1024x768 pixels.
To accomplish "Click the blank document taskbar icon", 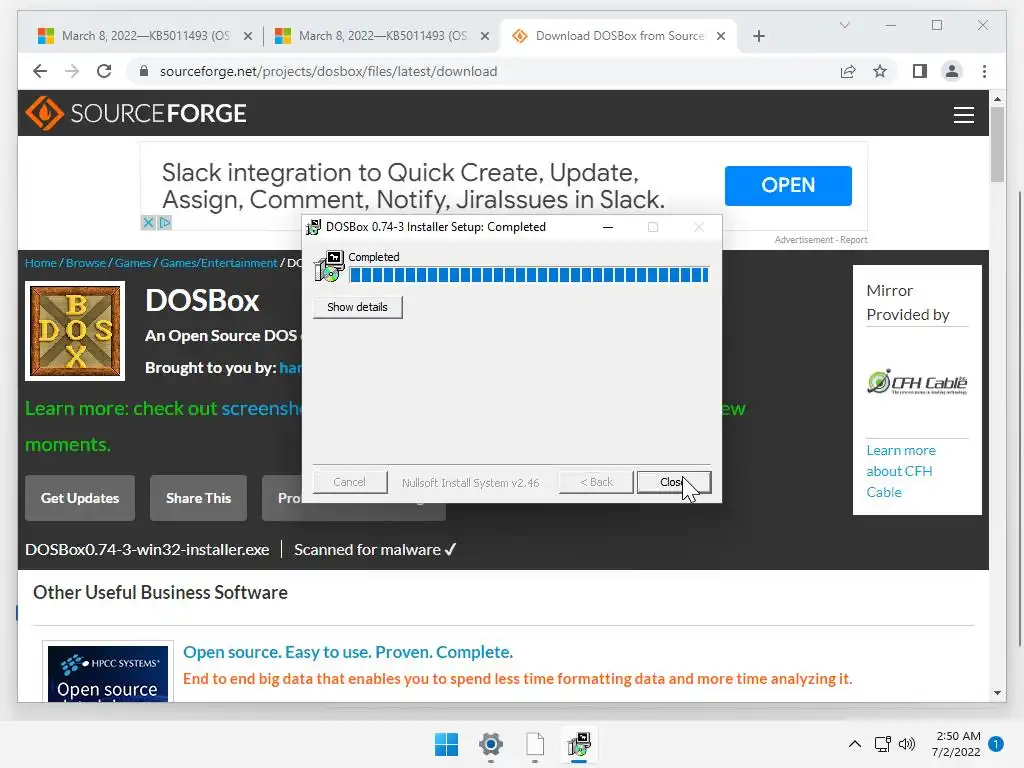I will 535,744.
